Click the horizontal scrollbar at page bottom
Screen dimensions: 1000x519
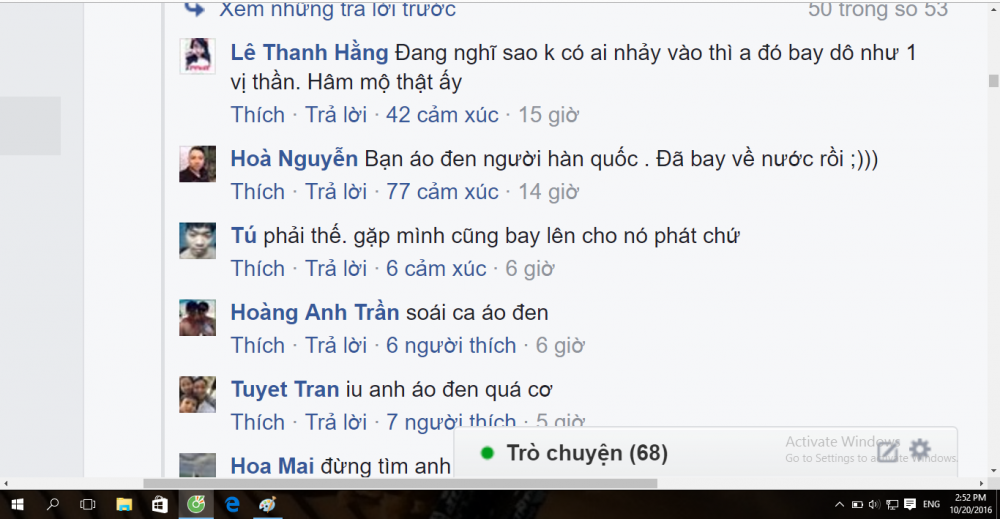point(400,483)
